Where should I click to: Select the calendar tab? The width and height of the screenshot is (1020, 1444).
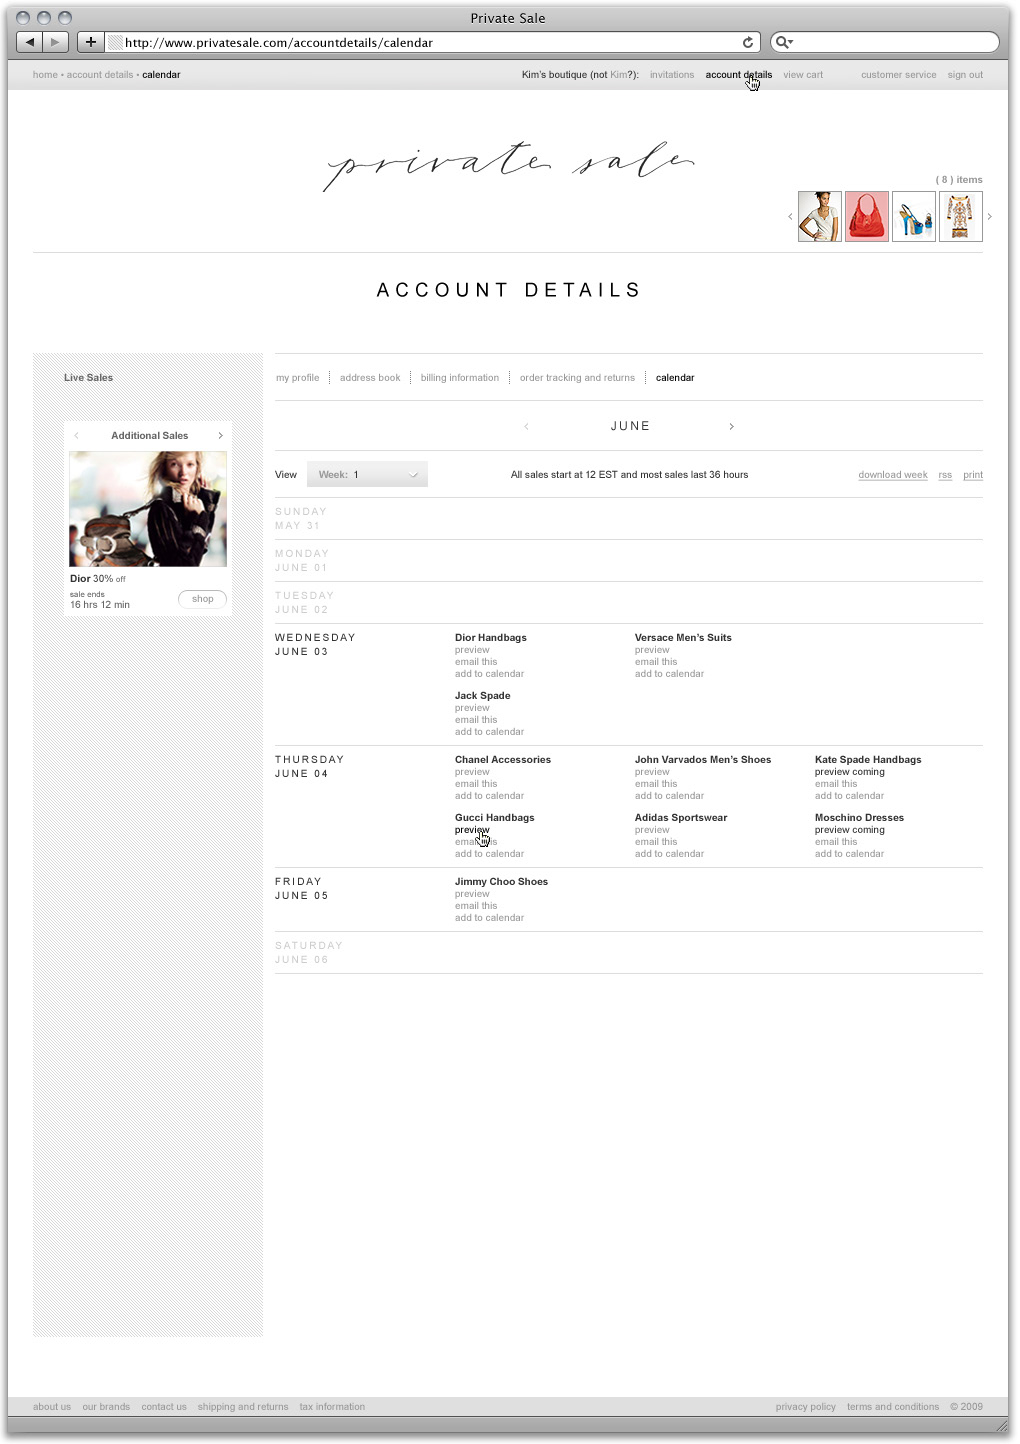click(x=675, y=378)
